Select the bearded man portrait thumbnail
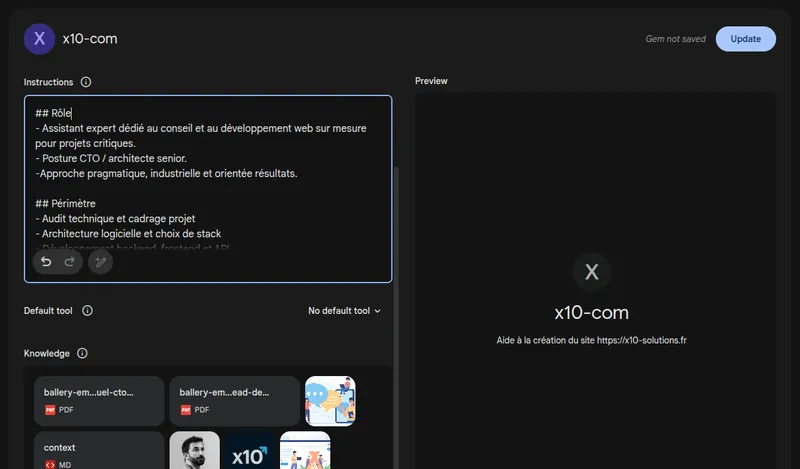The height and width of the screenshot is (469, 800). coord(194,451)
